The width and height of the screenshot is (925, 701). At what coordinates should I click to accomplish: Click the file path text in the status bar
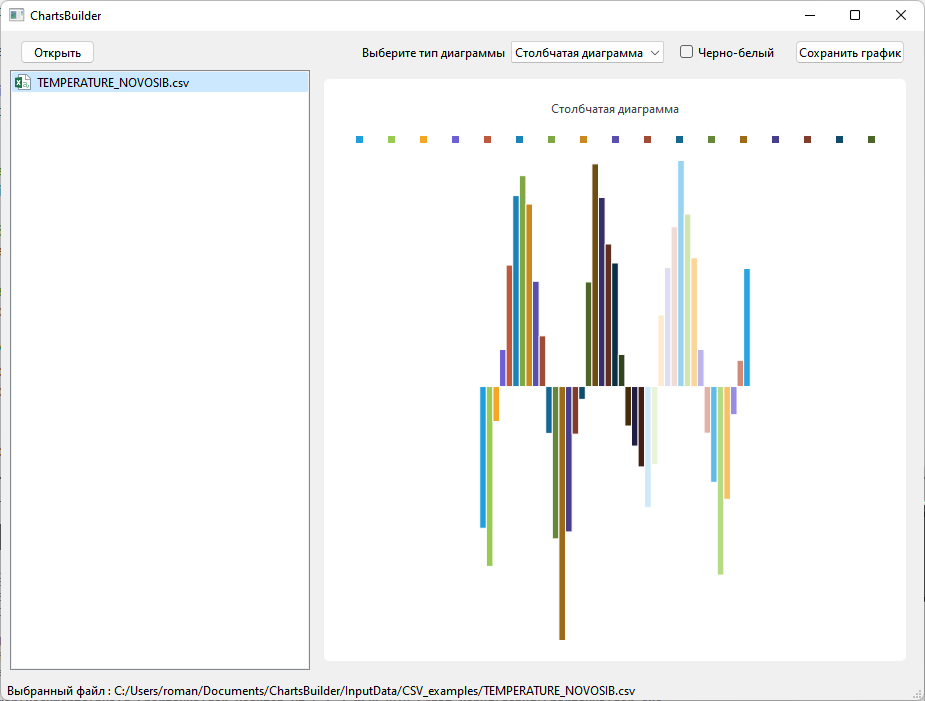coord(320,689)
